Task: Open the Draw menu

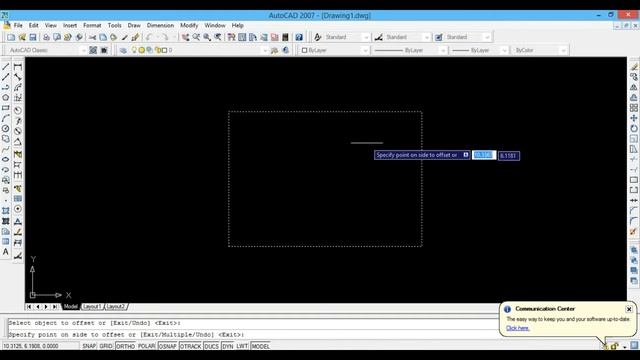Action: 134,25
